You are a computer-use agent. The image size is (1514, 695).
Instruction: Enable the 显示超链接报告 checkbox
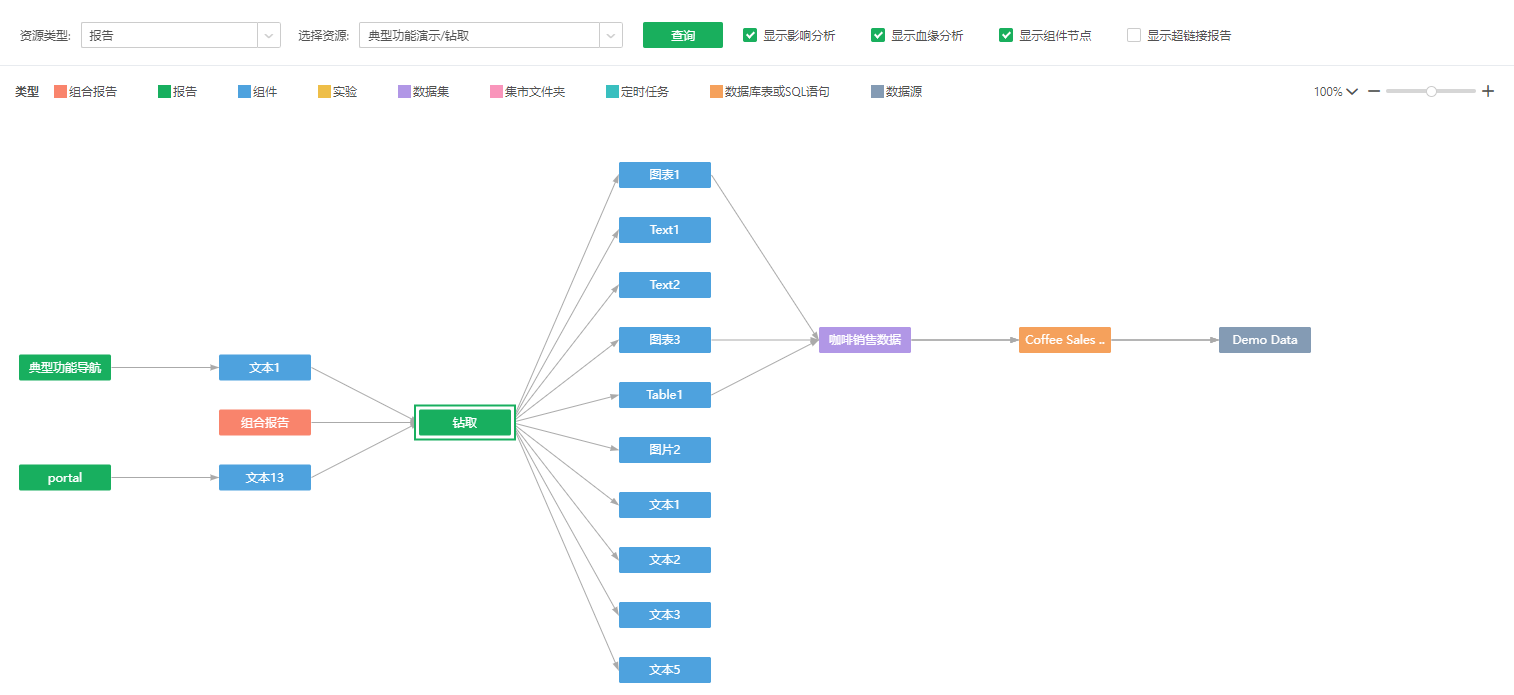tap(1134, 35)
